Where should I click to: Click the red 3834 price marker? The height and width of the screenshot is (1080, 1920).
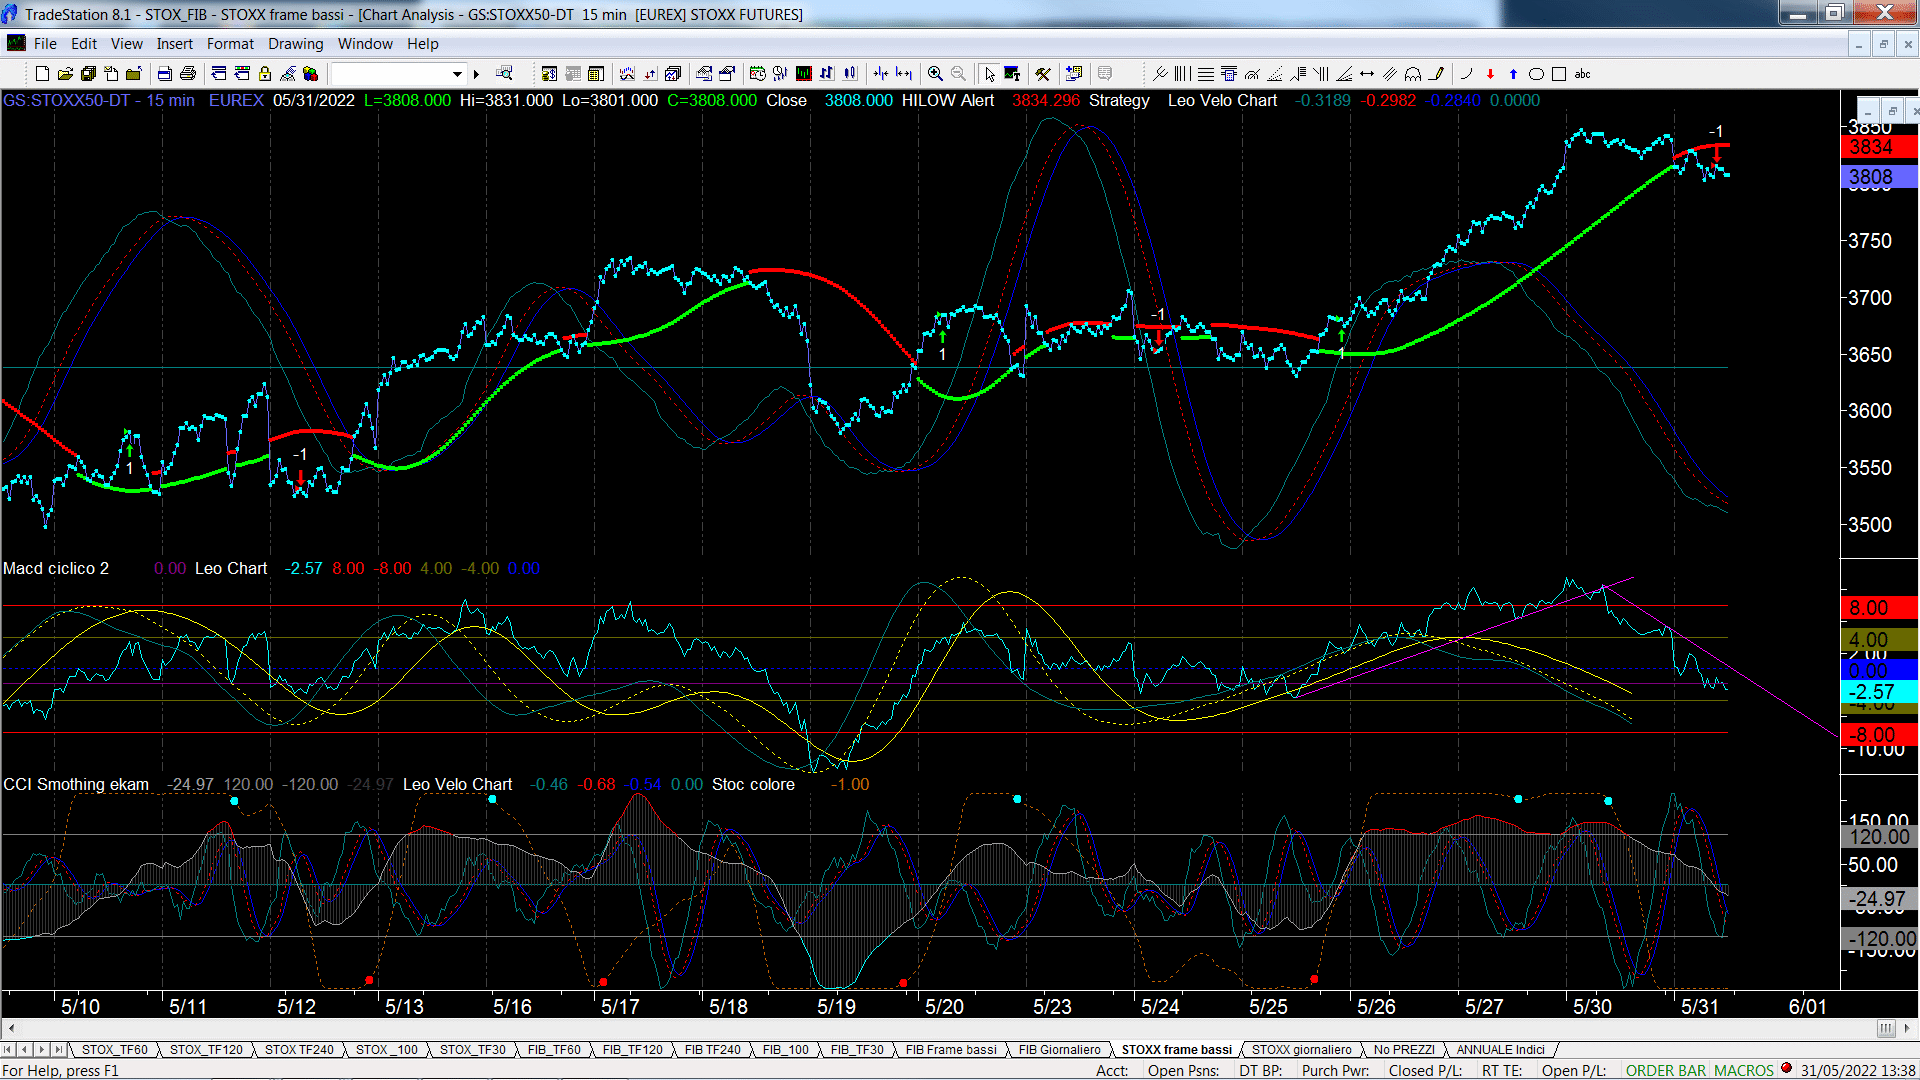coord(1878,147)
